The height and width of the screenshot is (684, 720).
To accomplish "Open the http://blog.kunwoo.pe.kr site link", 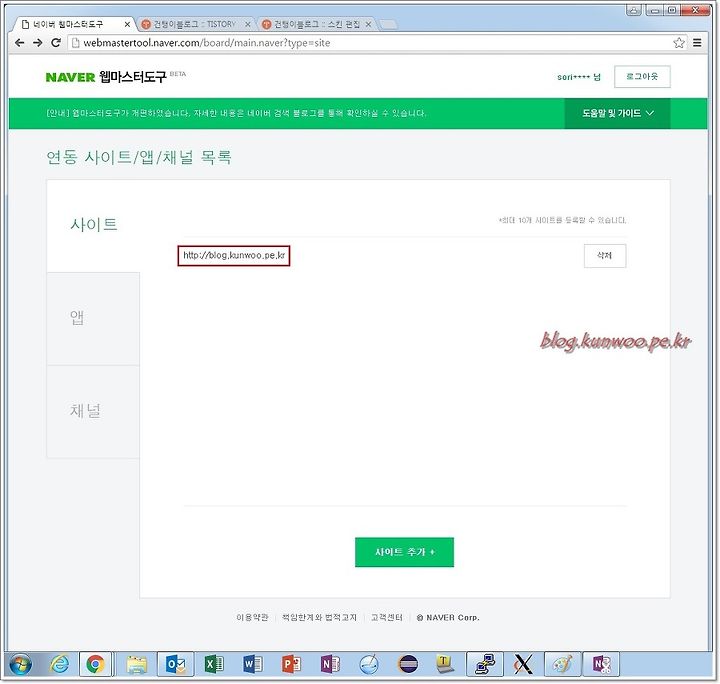I will tap(234, 255).
